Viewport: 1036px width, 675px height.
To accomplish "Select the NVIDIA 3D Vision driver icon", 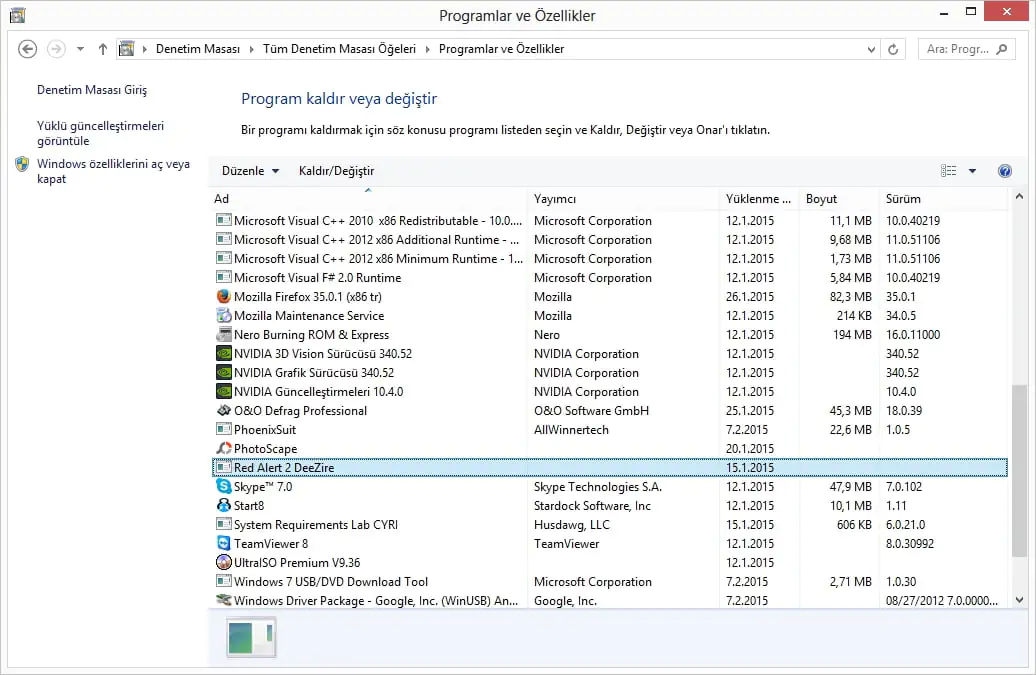I will (x=224, y=354).
